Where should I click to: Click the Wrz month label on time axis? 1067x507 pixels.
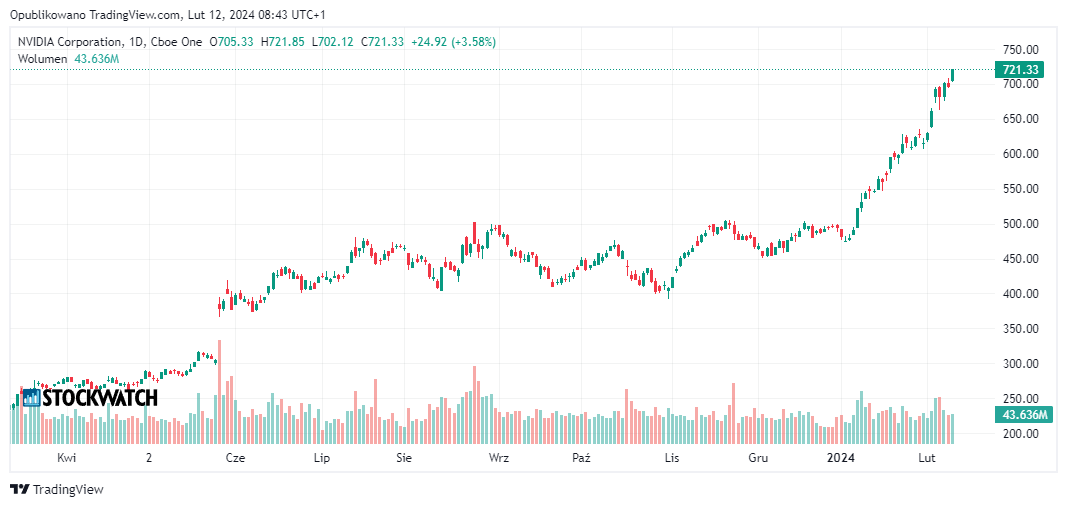click(498, 458)
